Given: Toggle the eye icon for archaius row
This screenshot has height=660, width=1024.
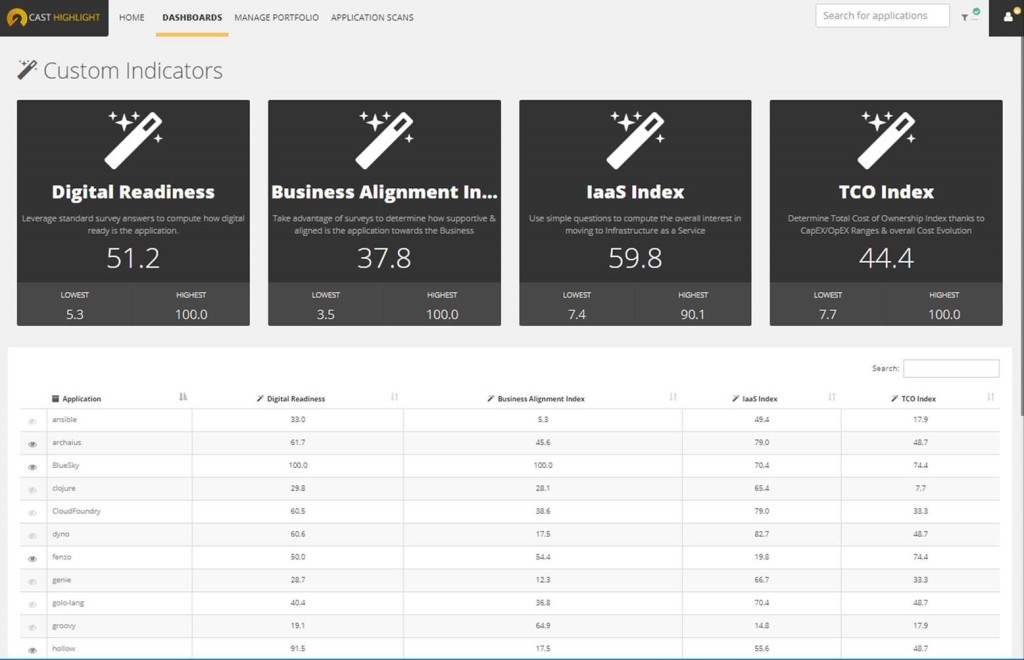Looking at the screenshot, I should (33, 443).
